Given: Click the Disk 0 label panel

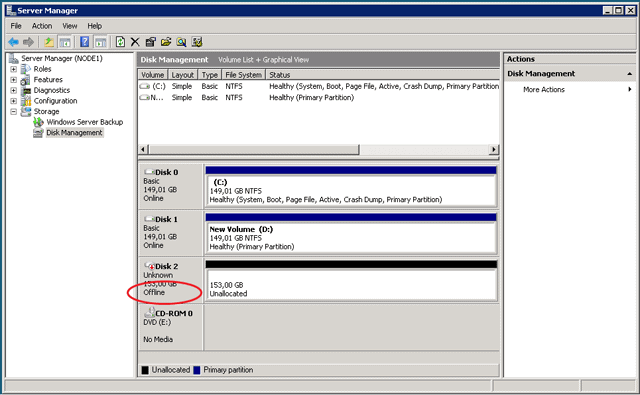Looking at the screenshot, I should [x=171, y=186].
